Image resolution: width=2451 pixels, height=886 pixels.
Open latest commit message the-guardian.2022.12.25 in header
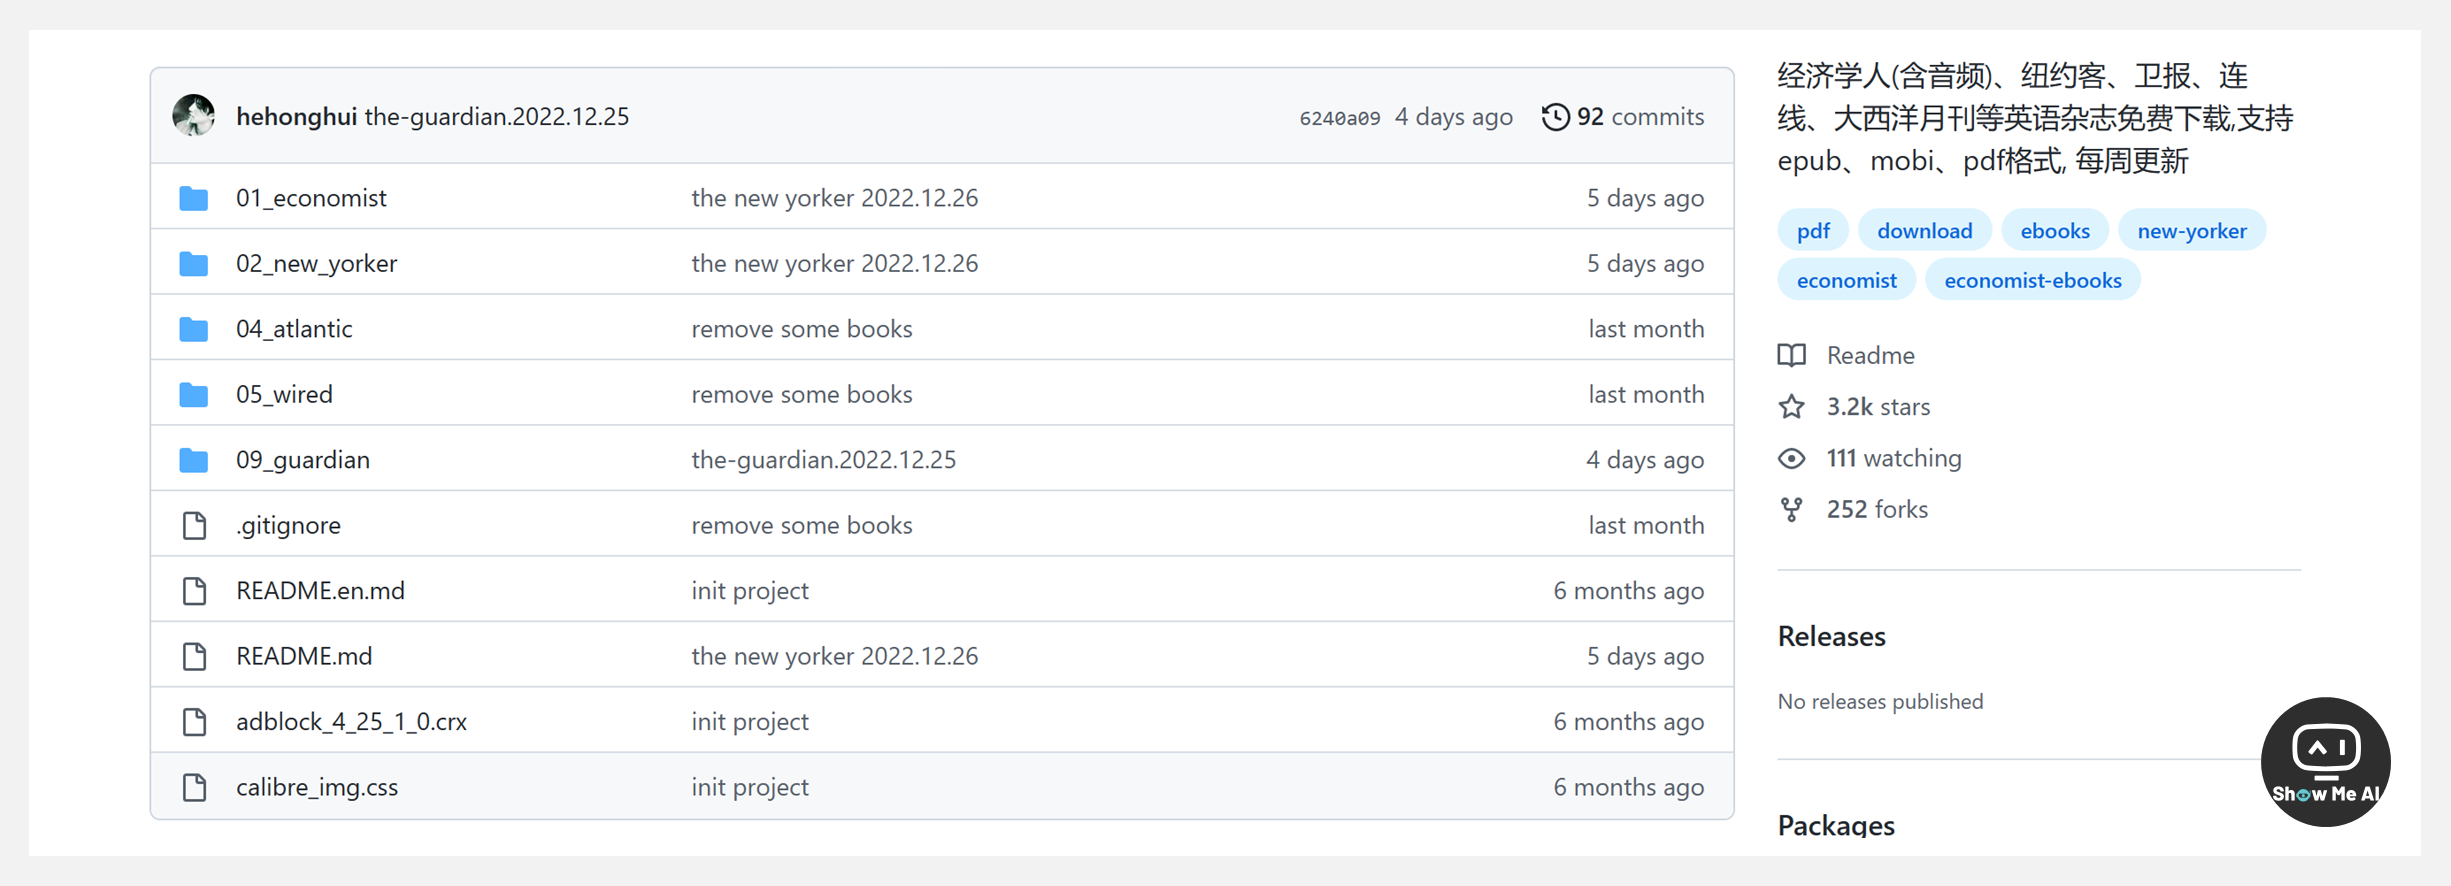click(x=497, y=116)
